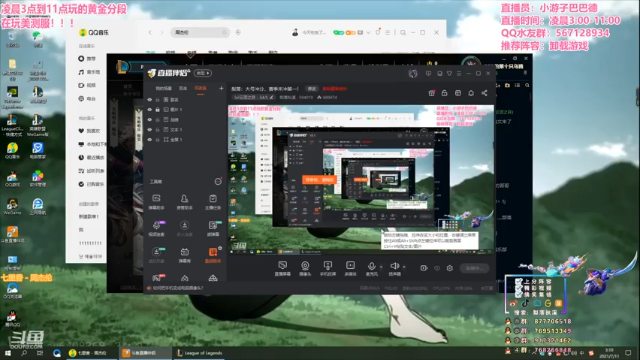Hide the 文本 1 layer with eye icon
Screen dimensions: 640x360
coord(150,129)
